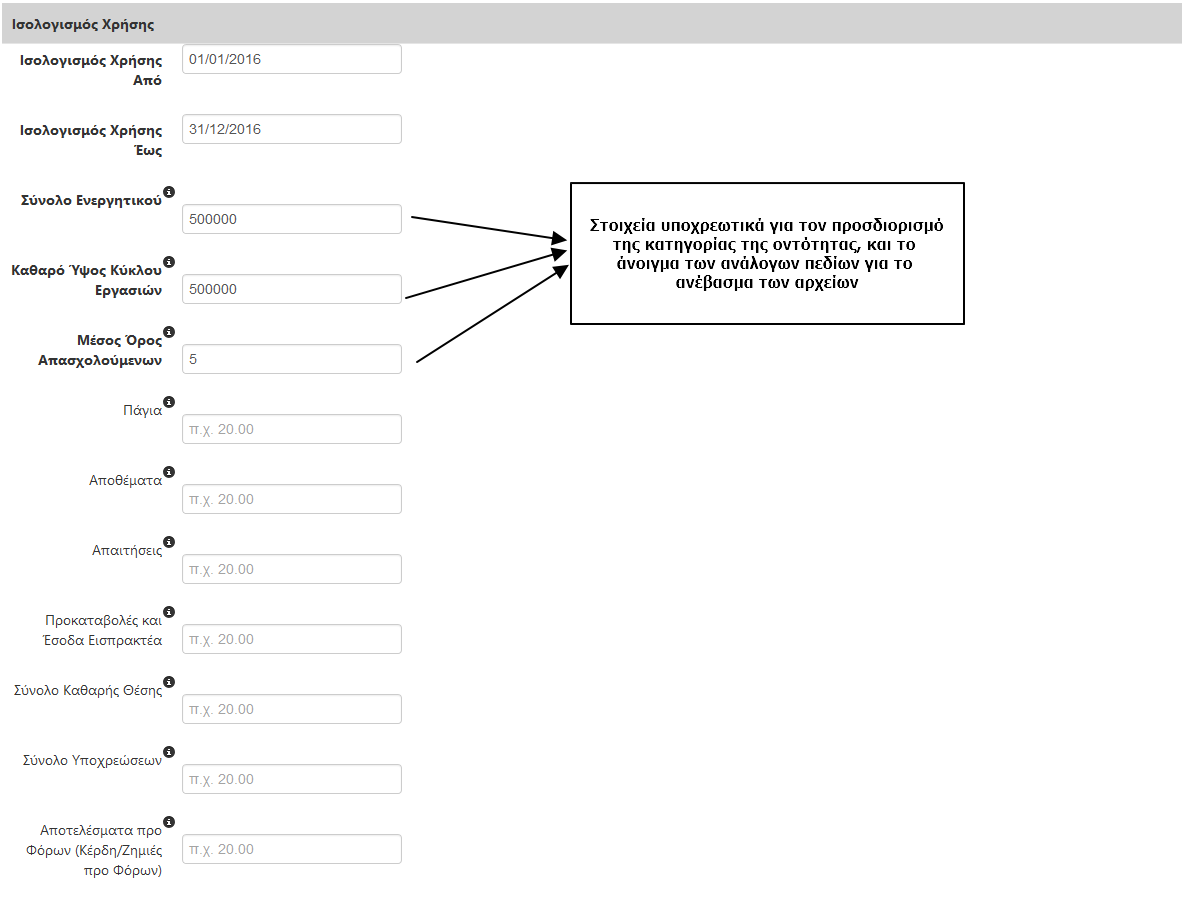Select the Απαιτήσεις input field

pos(291,569)
